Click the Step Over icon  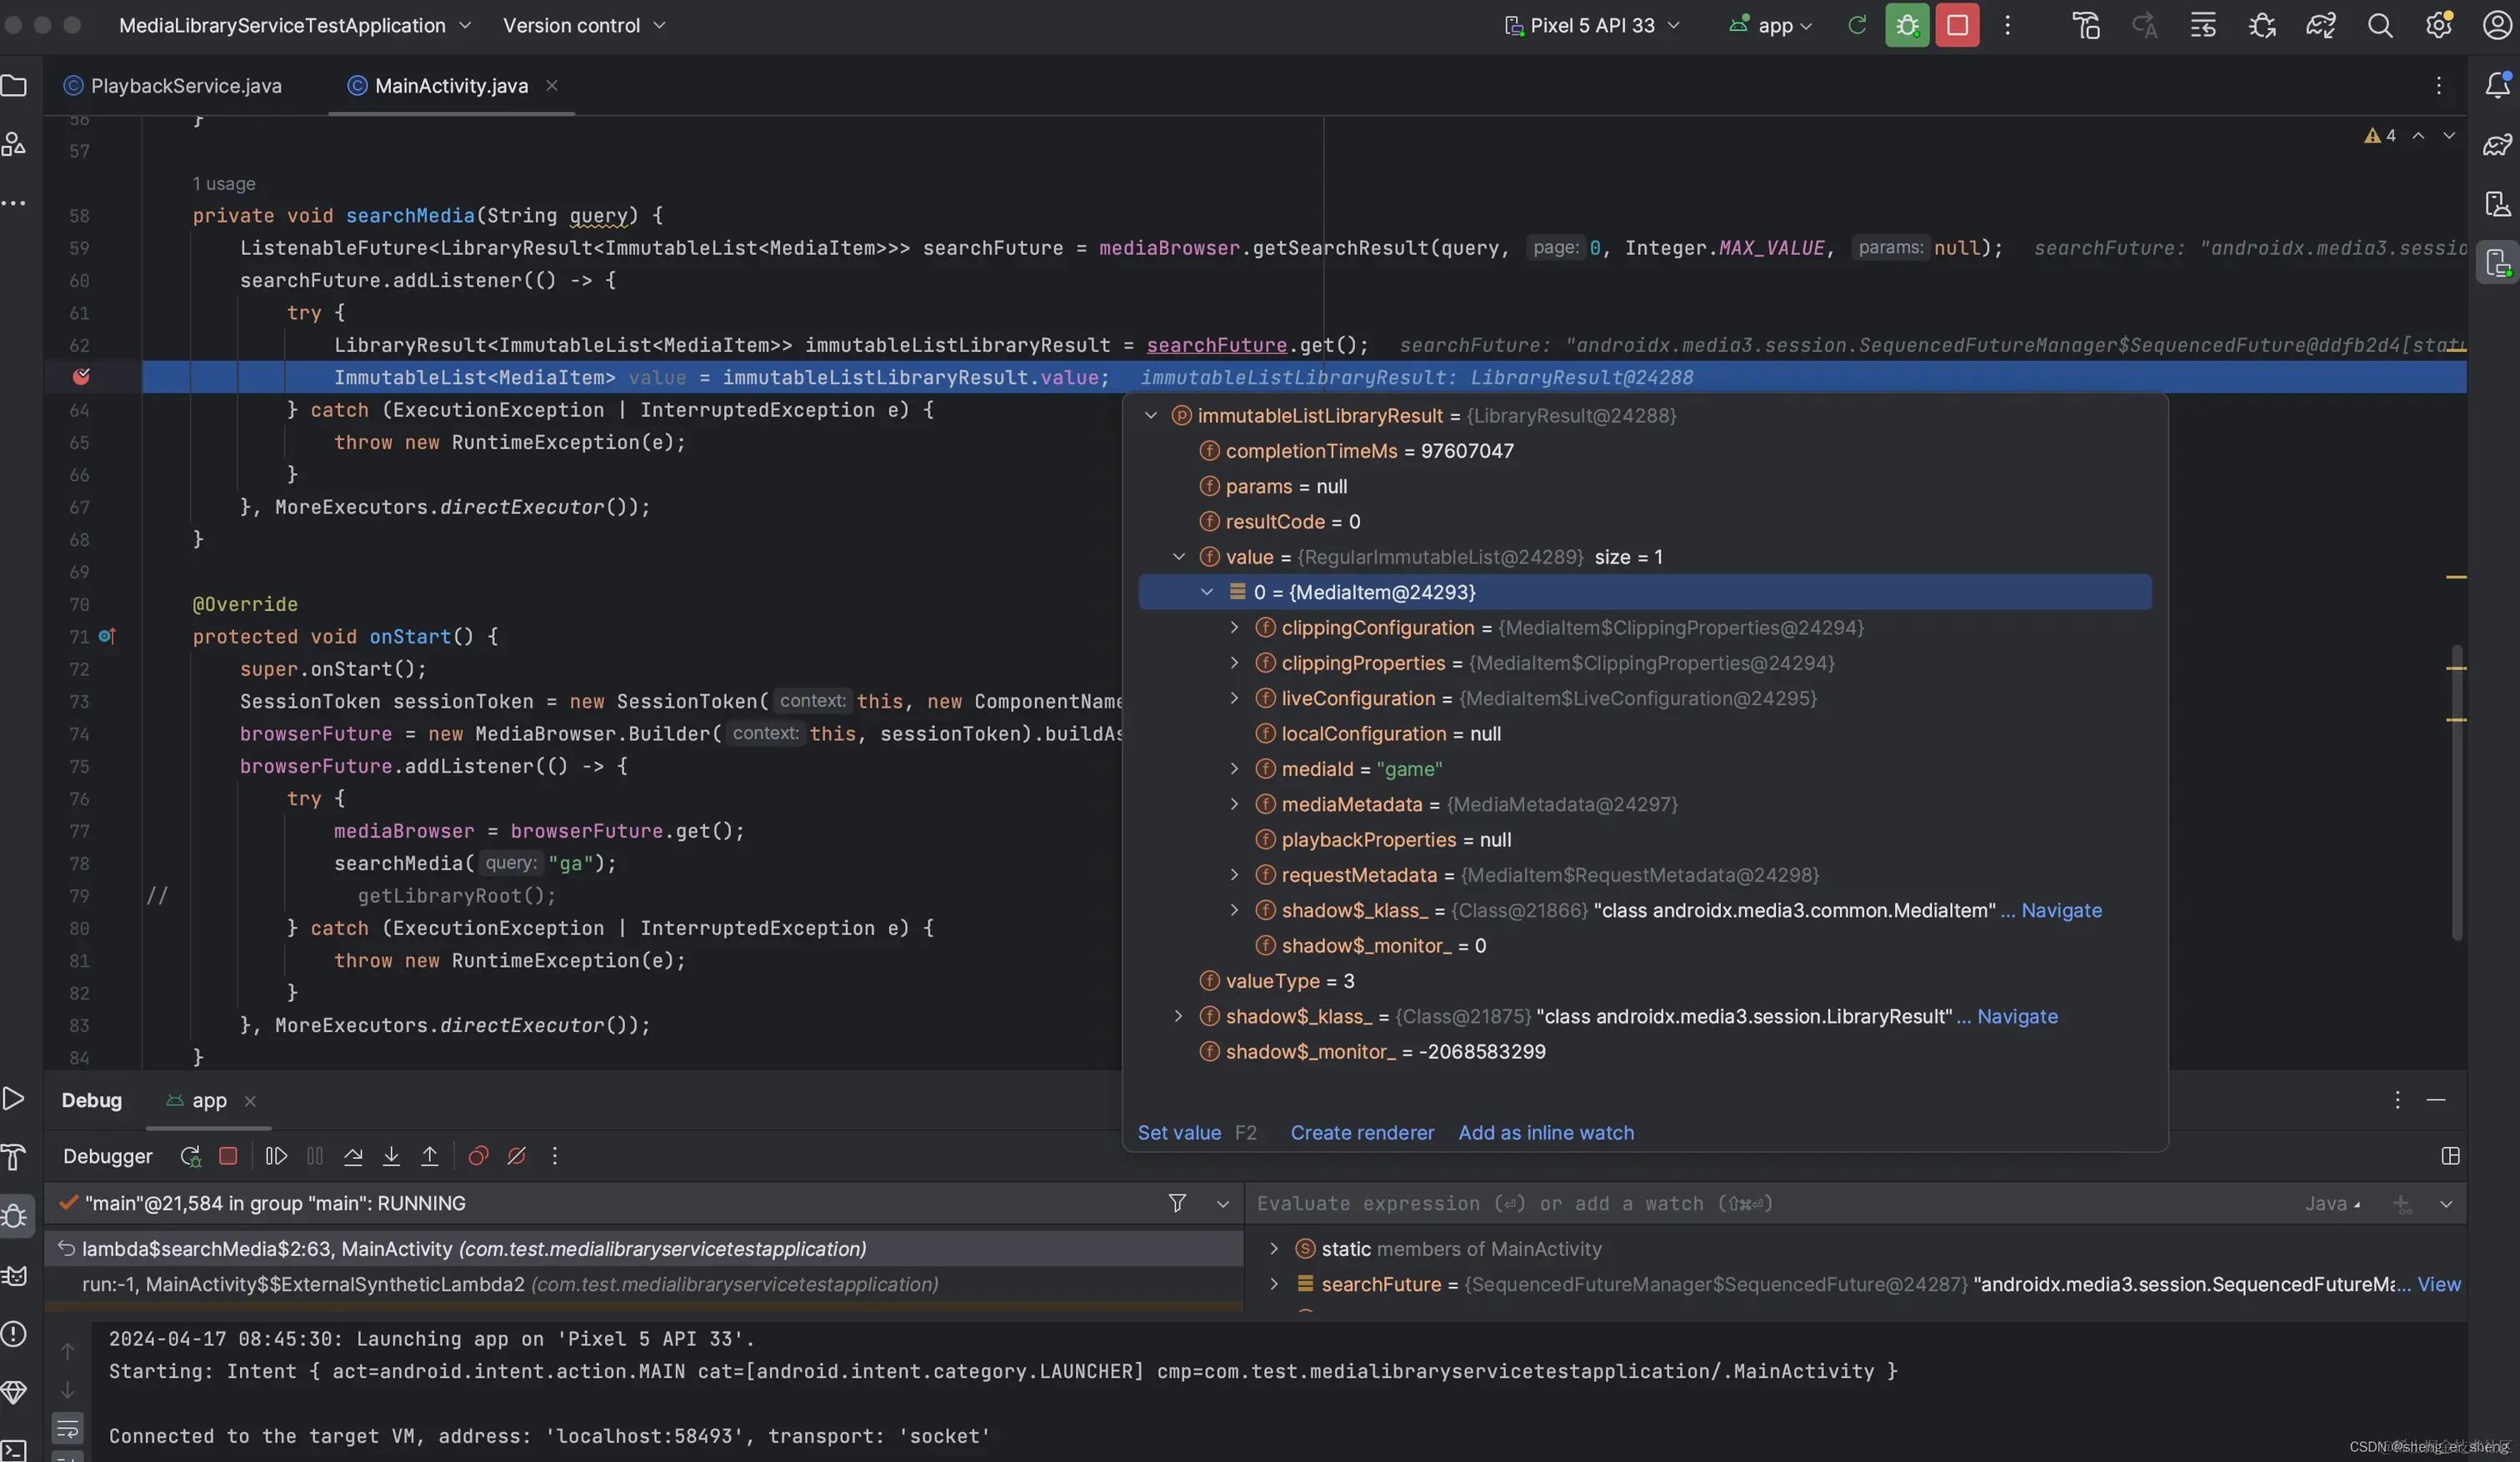click(x=353, y=1156)
